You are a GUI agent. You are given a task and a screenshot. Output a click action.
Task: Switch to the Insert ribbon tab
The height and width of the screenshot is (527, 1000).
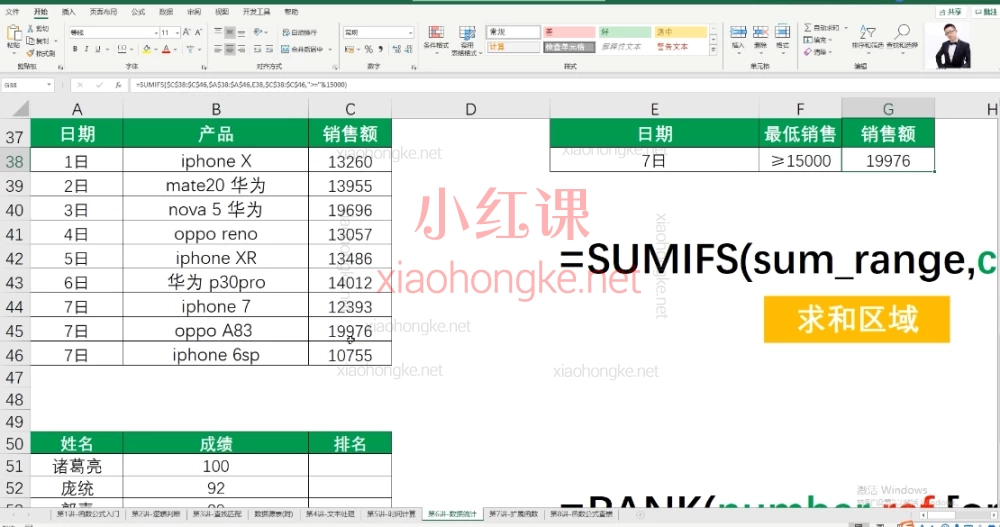68,11
